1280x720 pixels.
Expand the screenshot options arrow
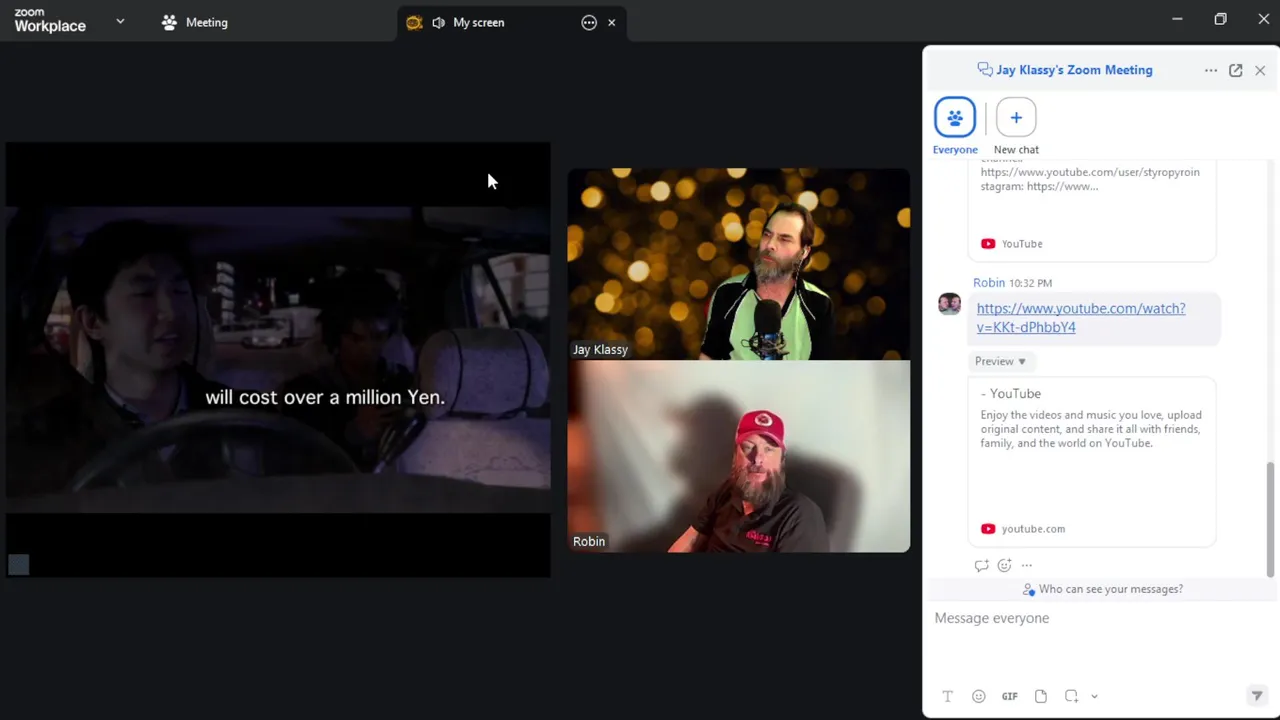tap(1094, 697)
